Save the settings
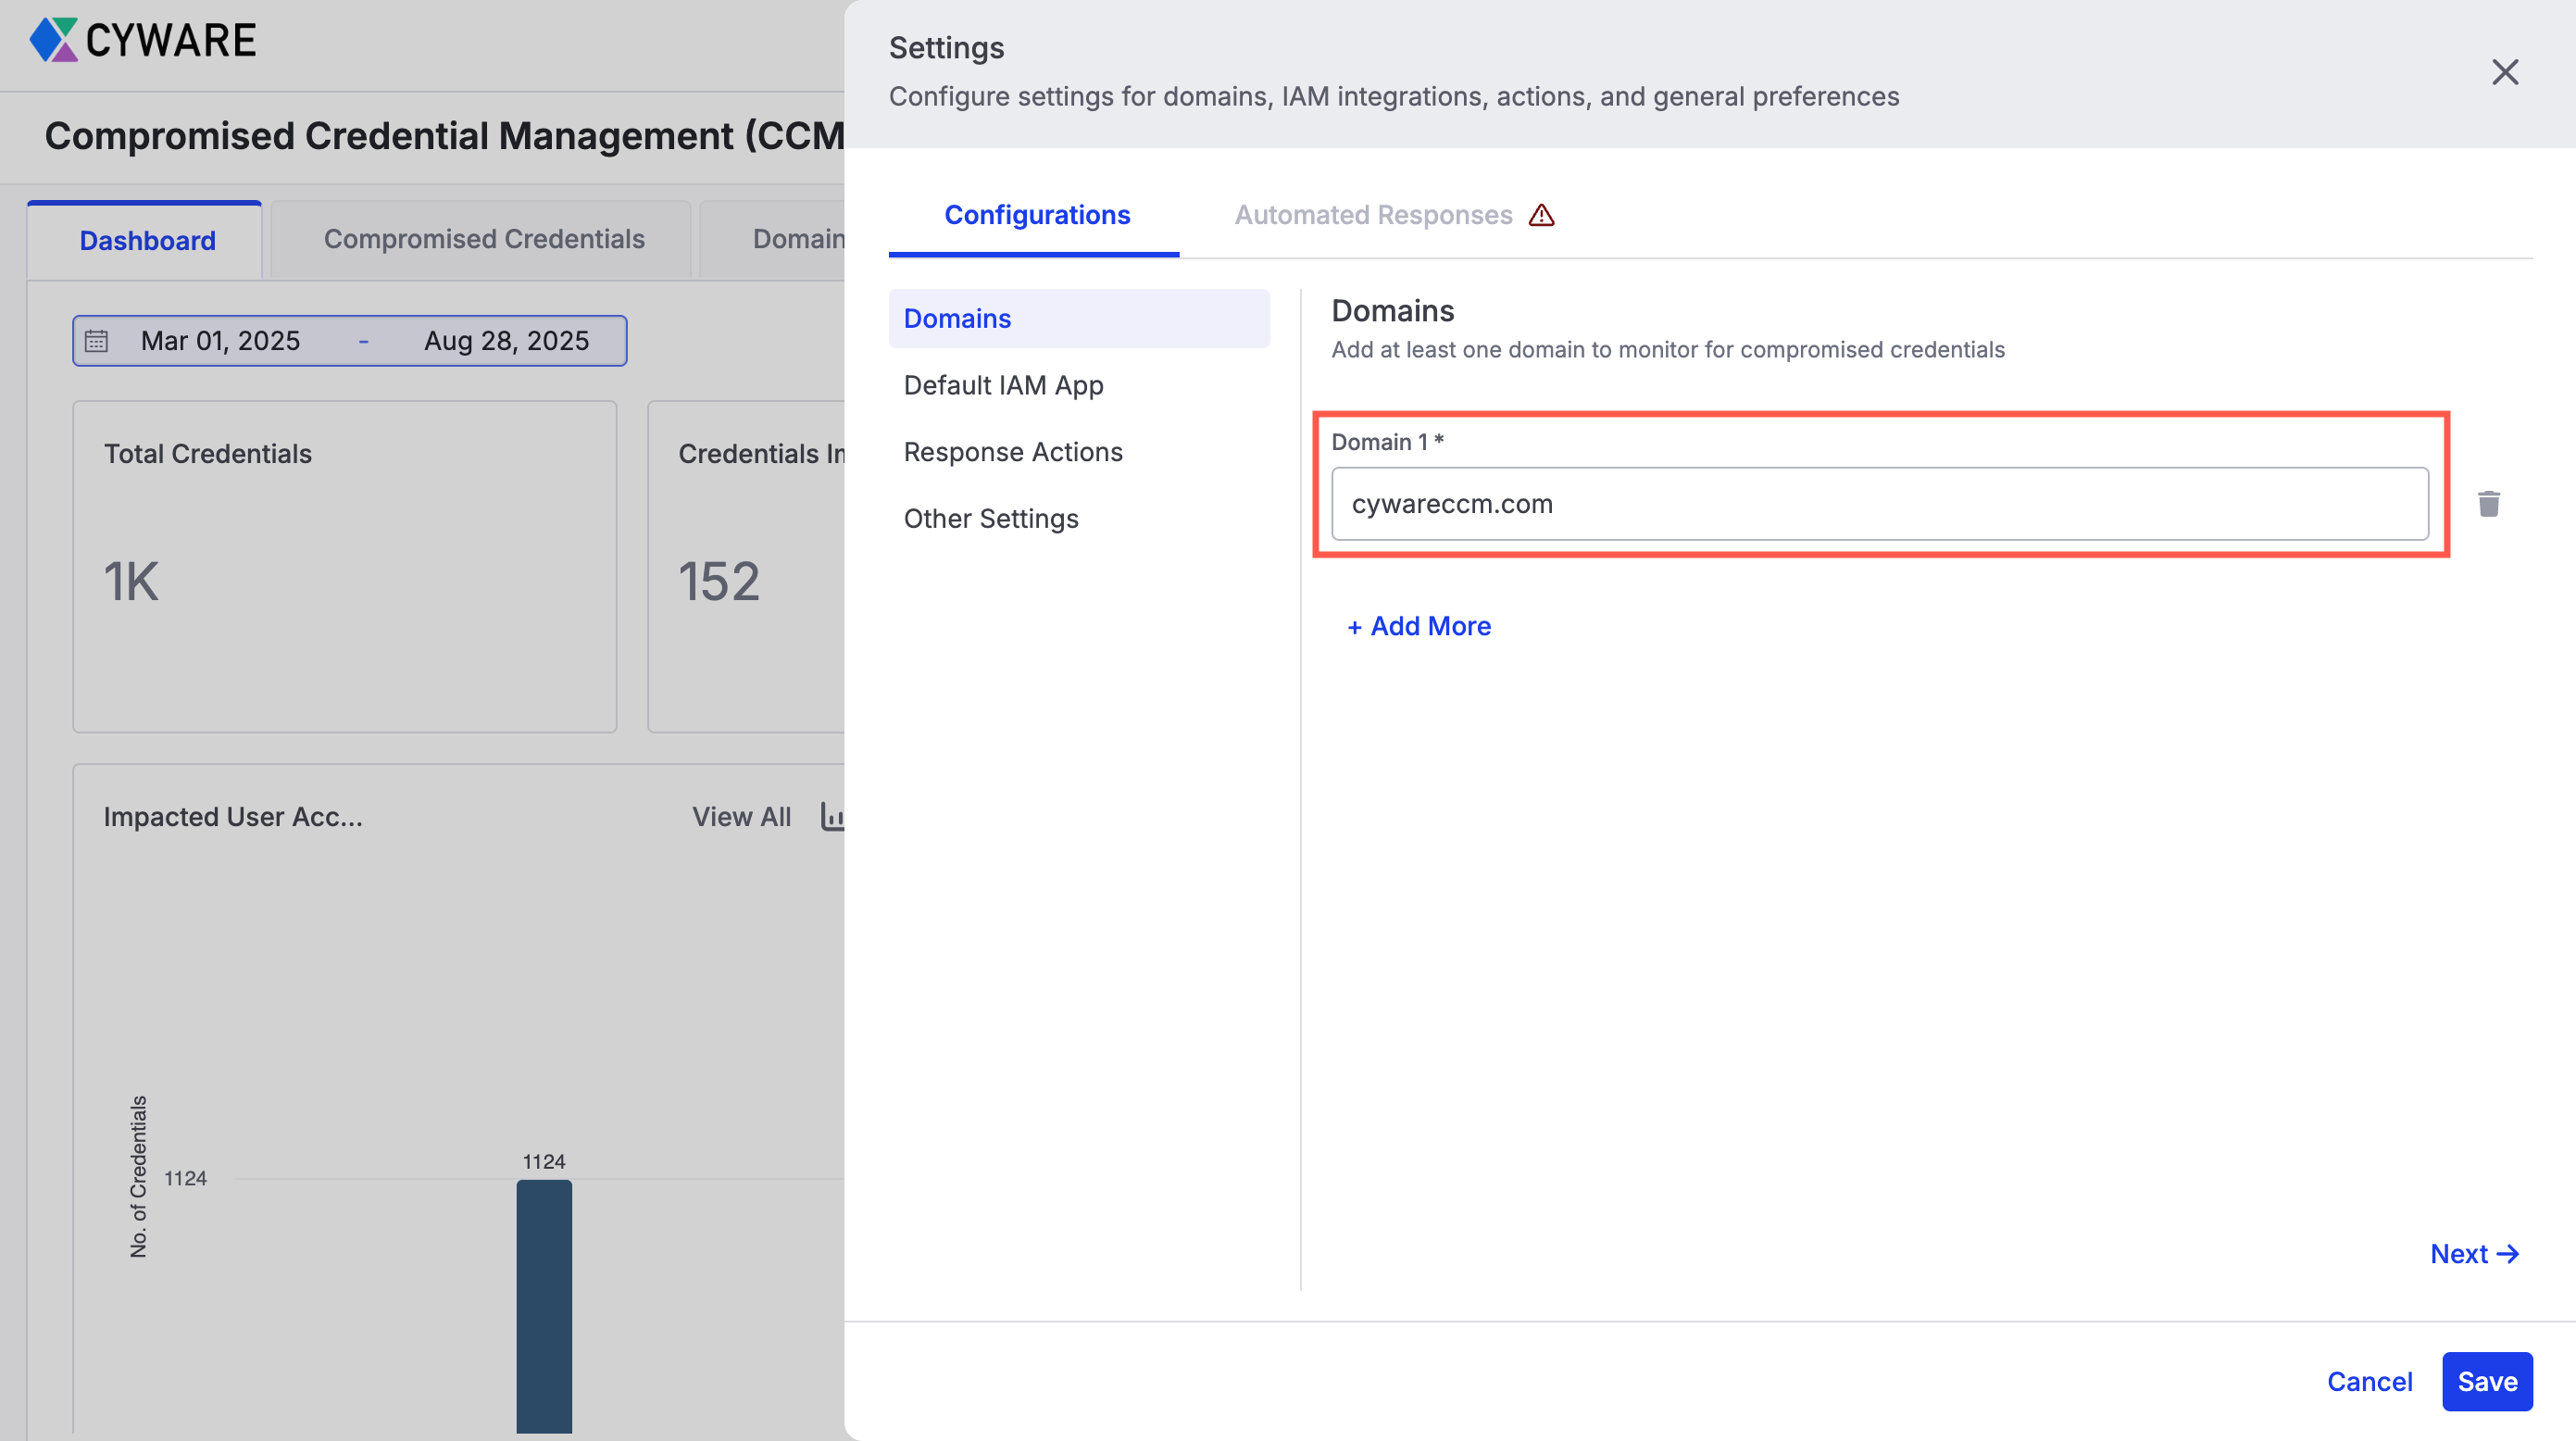The width and height of the screenshot is (2576, 1441). tap(2486, 1381)
